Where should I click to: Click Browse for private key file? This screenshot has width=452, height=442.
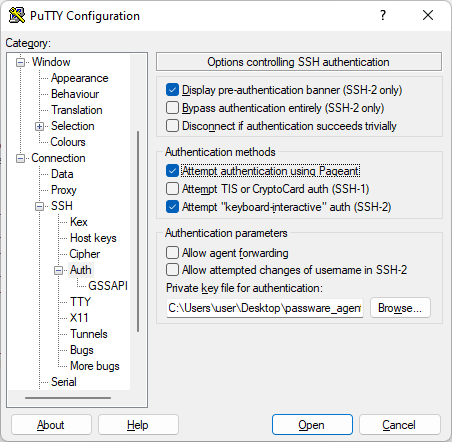coord(400,308)
